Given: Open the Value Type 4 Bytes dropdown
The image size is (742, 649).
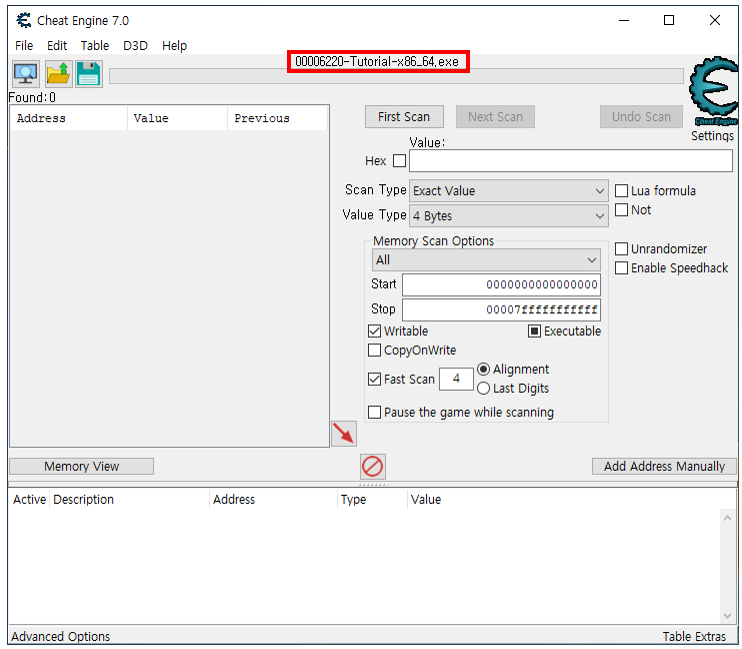Looking at the screenshot, I should click(x=509, y=216).
